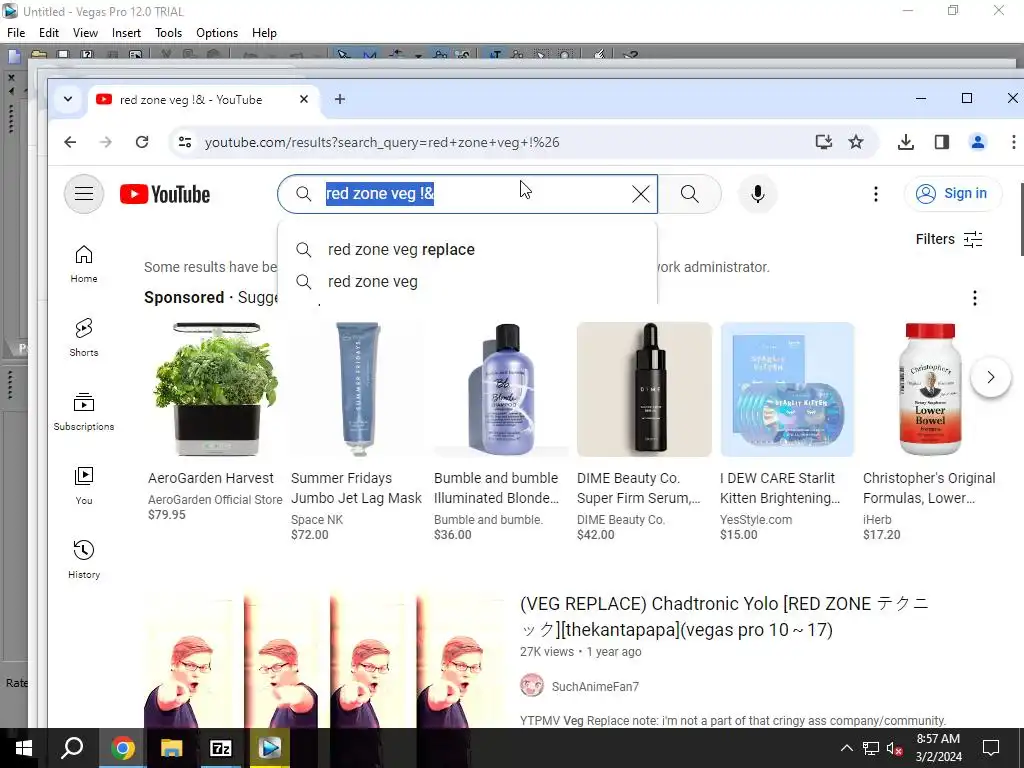Click SuchAnimeFan7 channel avatar
Image resolution: width=1024 pixels, height=768 pixels.
coord(532,686)
